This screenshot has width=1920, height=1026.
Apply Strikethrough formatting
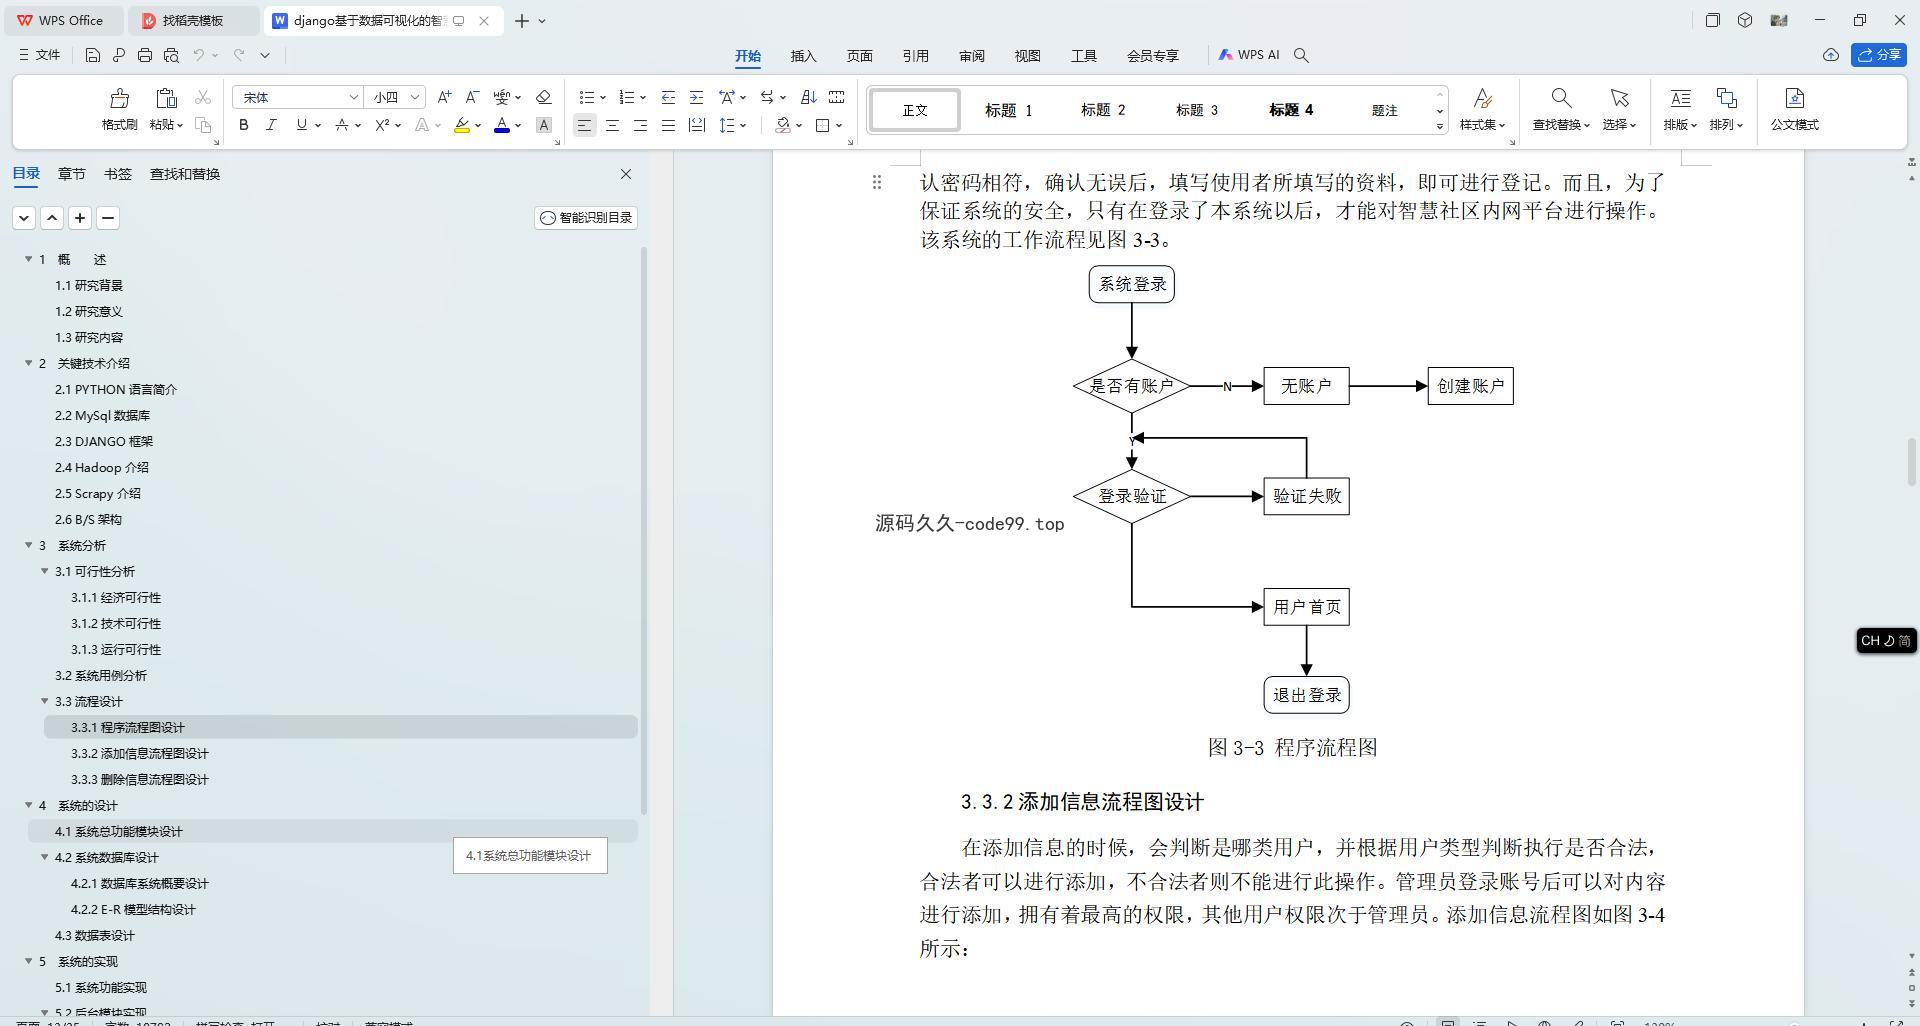click(x=342, y=125)
